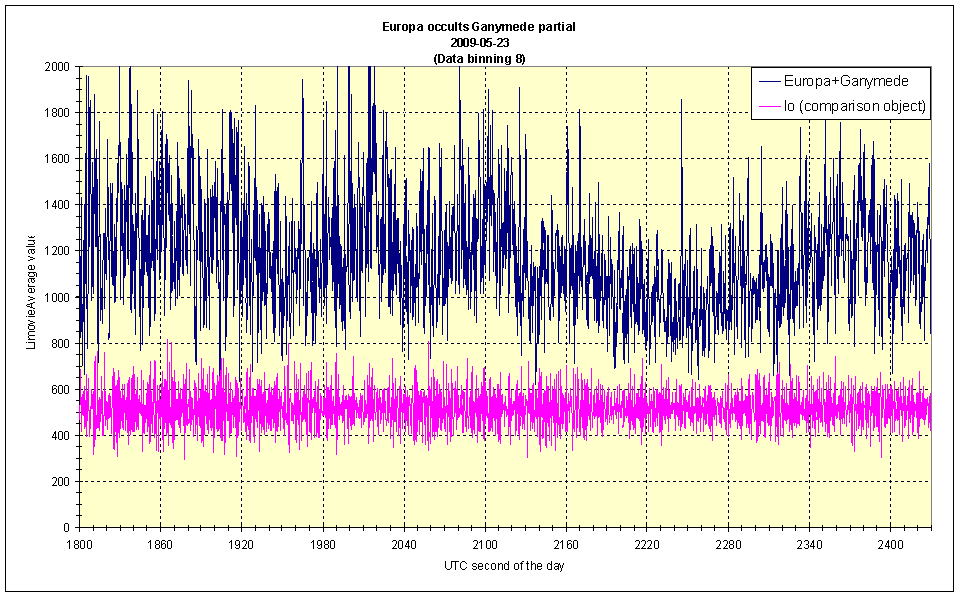
Task: Click y-axis label 800
Action: [61, 343]
